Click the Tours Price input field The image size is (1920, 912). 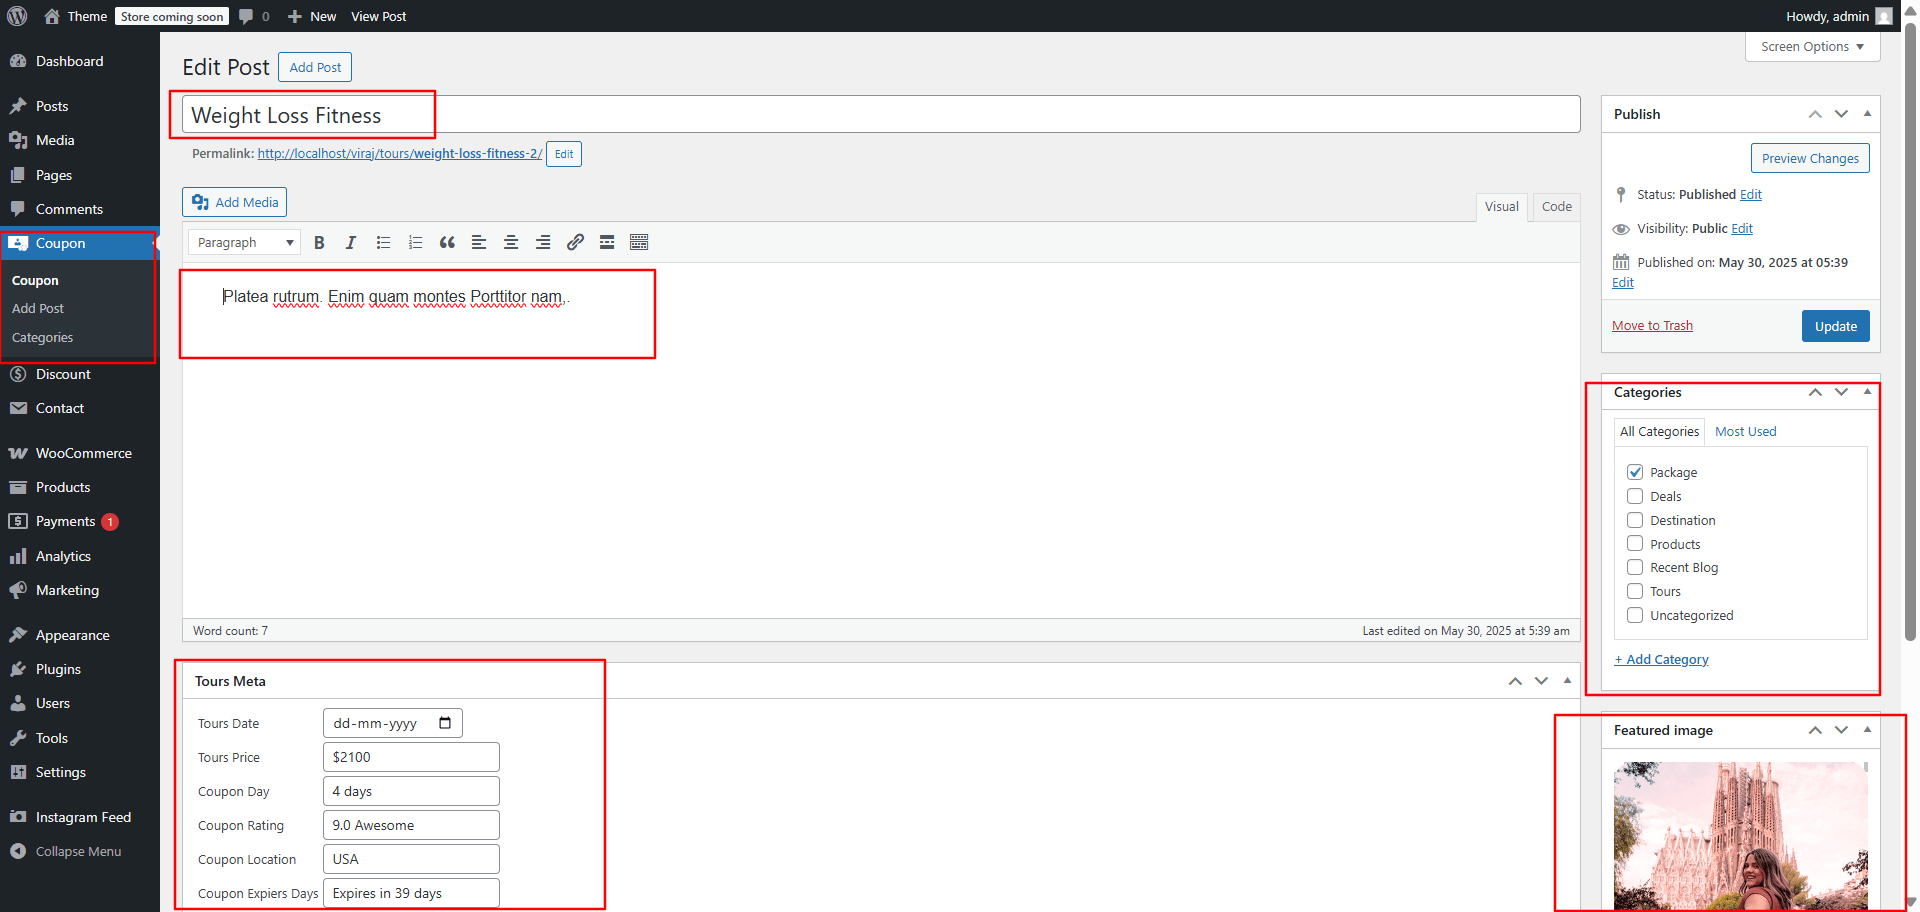tap(411, 757)
